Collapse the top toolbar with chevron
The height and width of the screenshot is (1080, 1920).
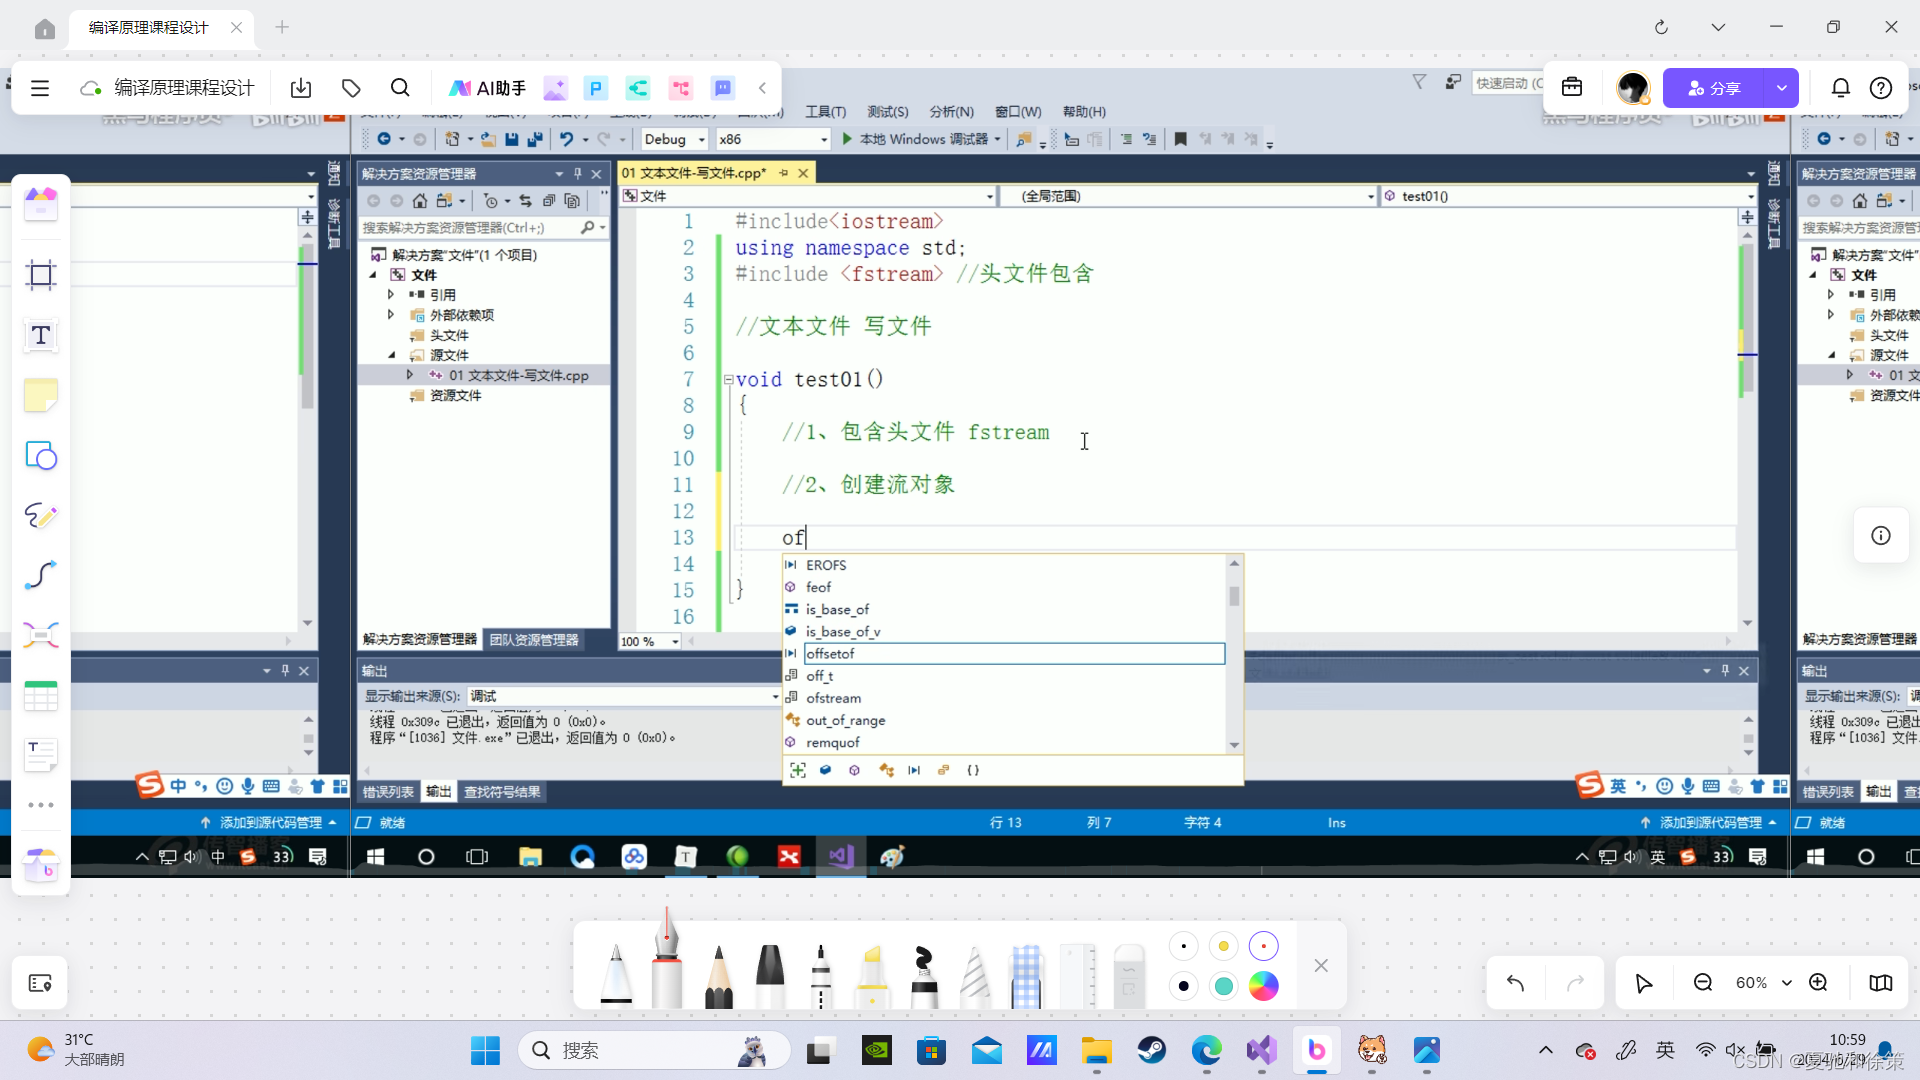click(762, 88)
